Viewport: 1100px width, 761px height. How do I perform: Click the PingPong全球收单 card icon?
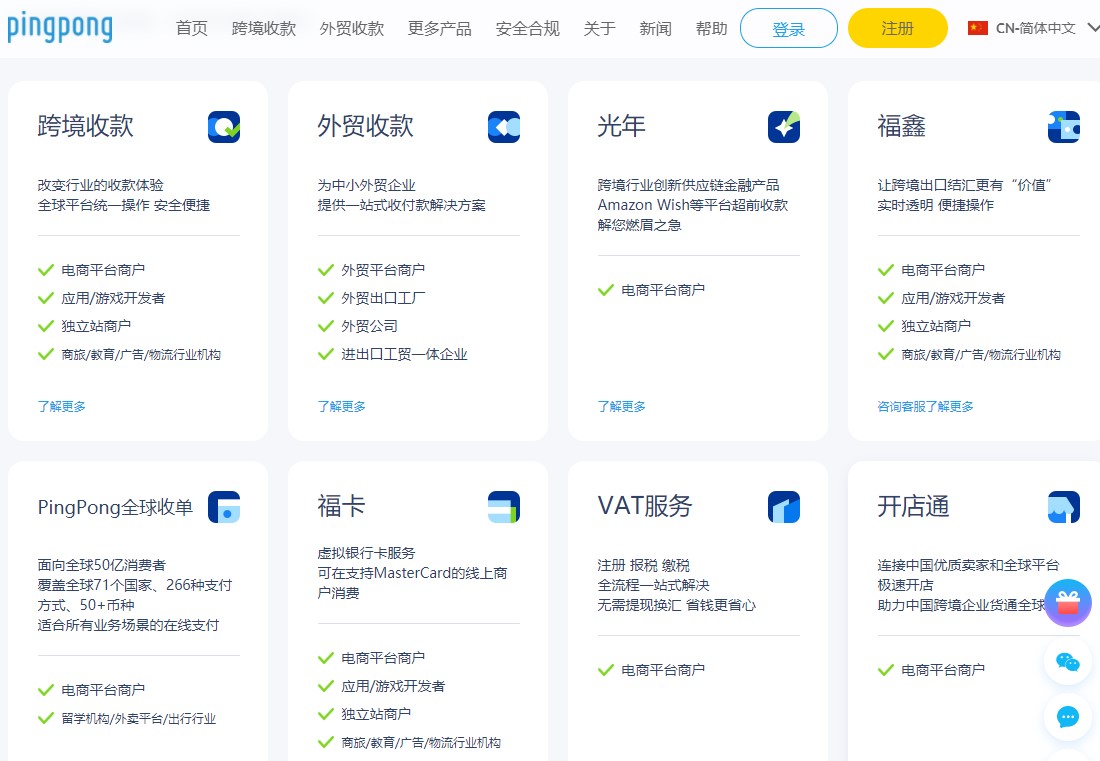coord(224,507)
